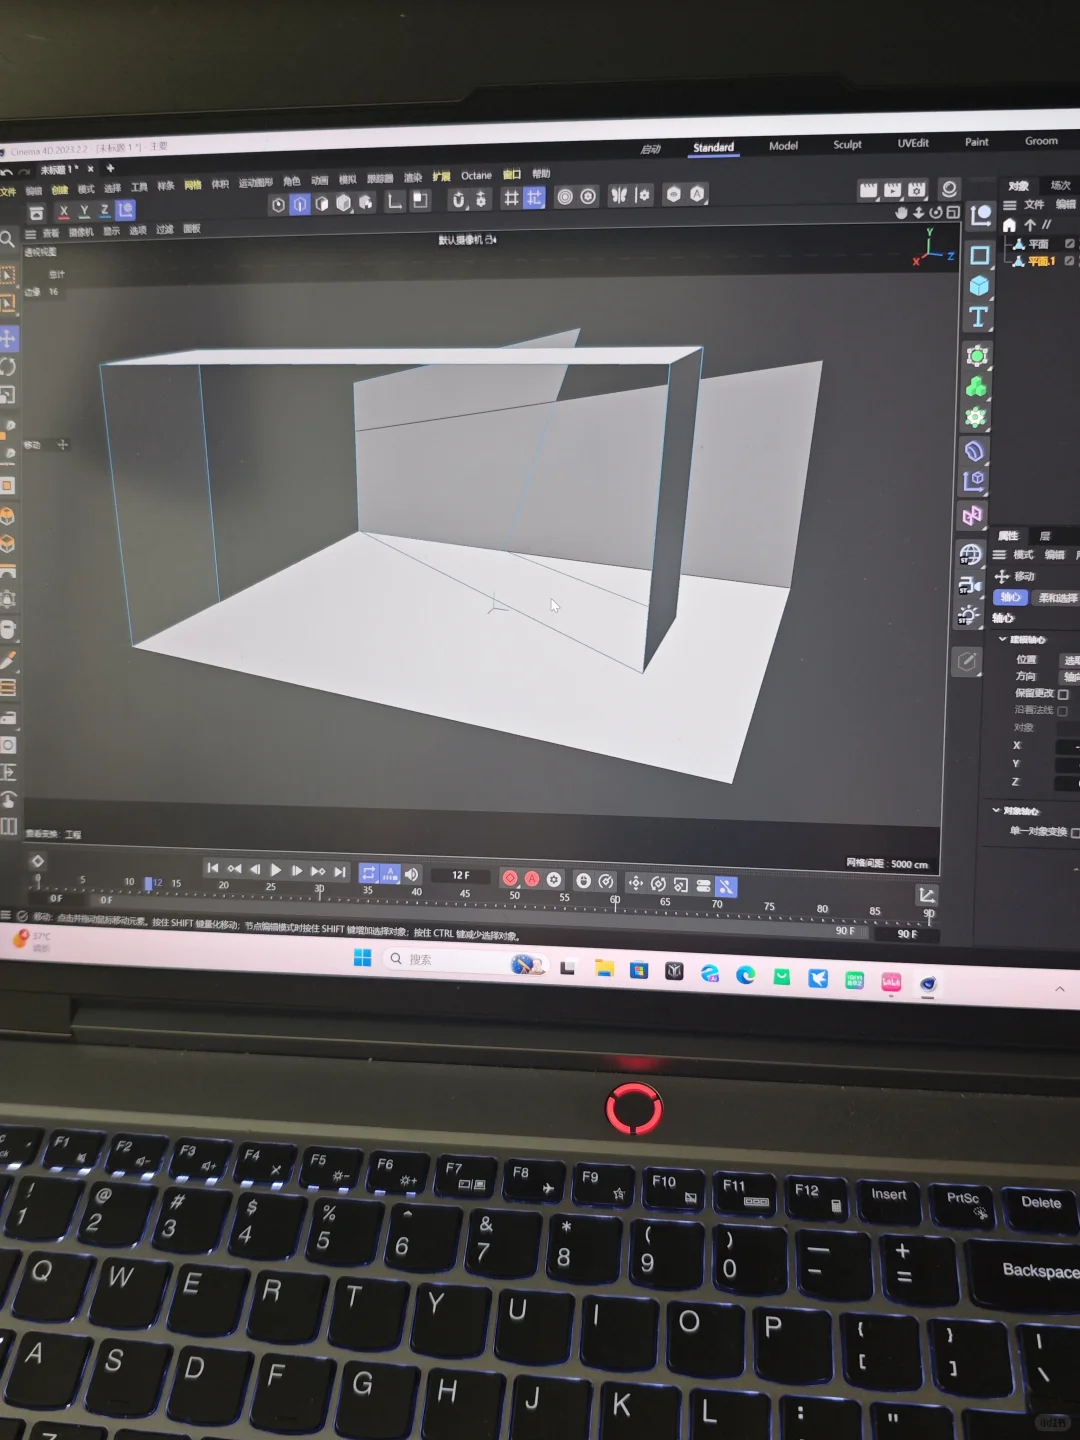Collapse the 对象轴心 section

point(996,810)
